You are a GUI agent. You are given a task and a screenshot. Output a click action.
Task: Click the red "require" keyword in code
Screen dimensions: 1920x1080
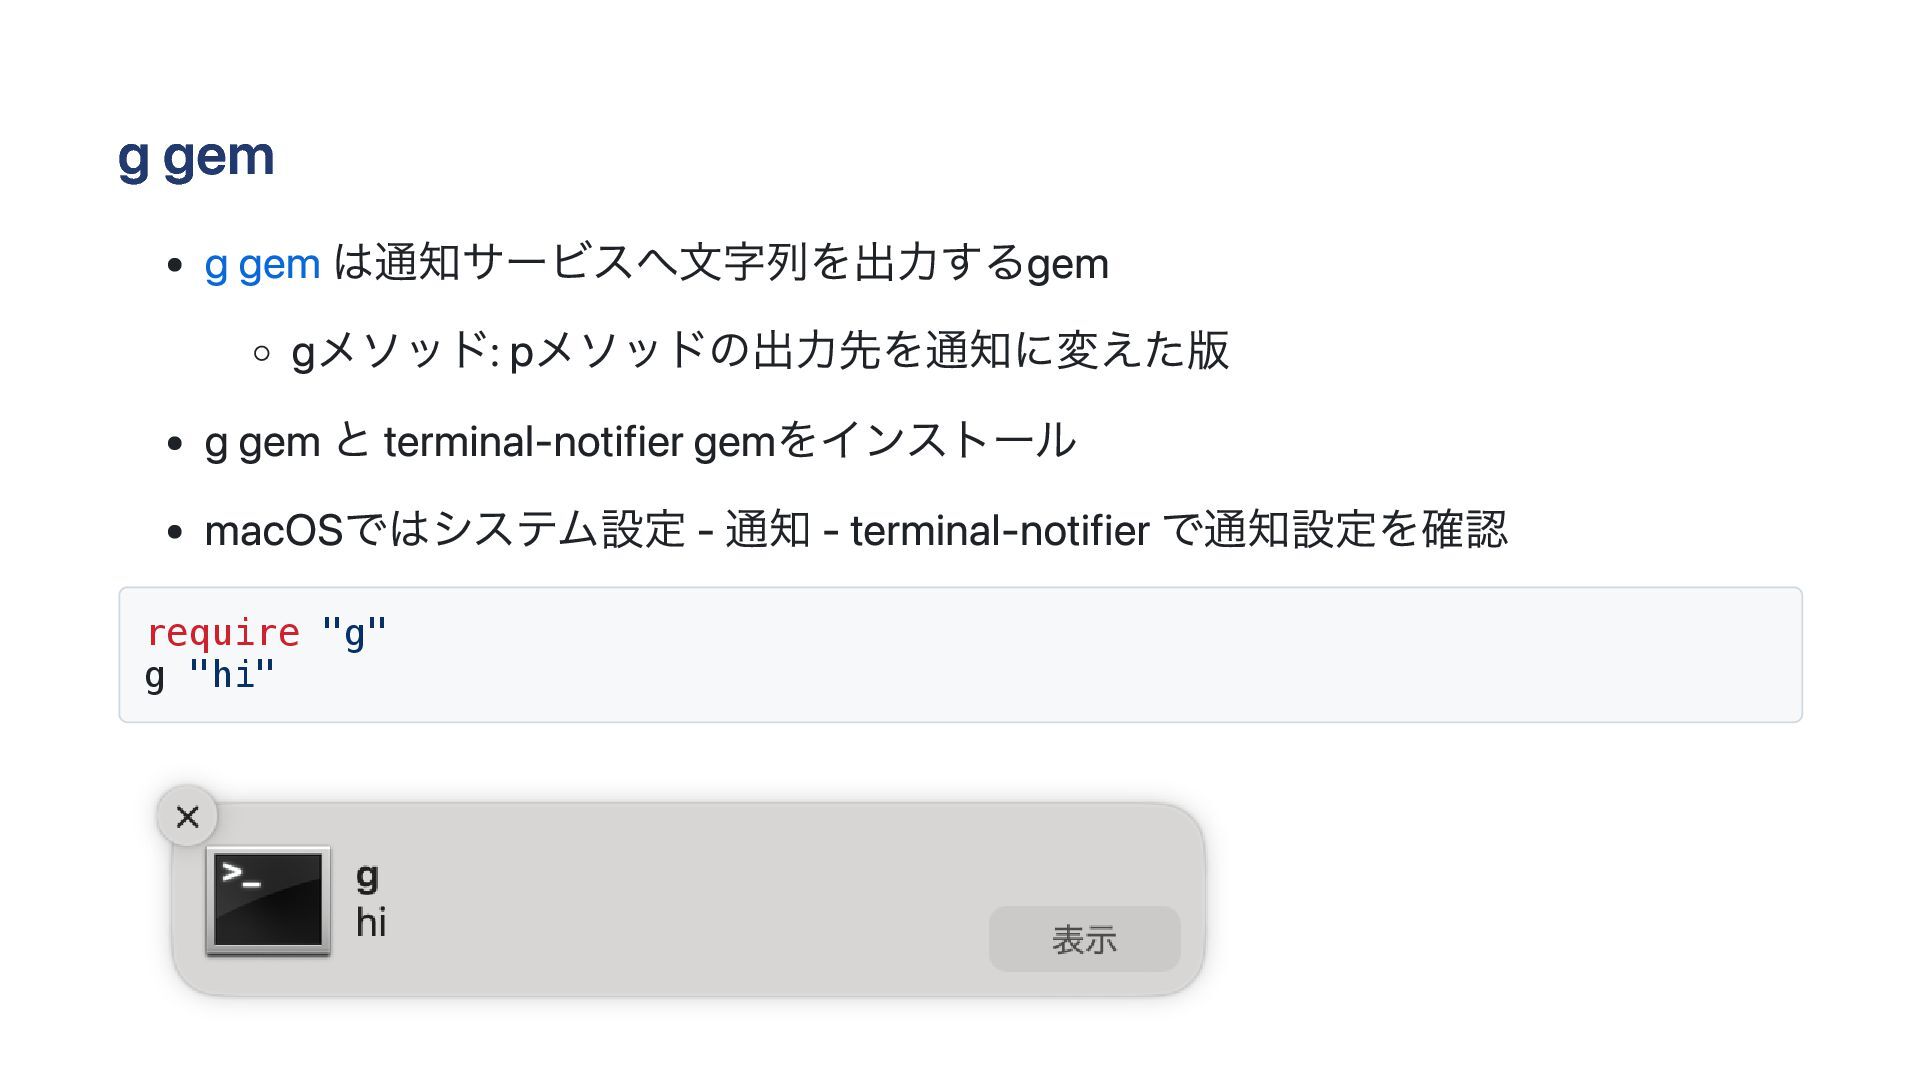click(x=223, y=632)
